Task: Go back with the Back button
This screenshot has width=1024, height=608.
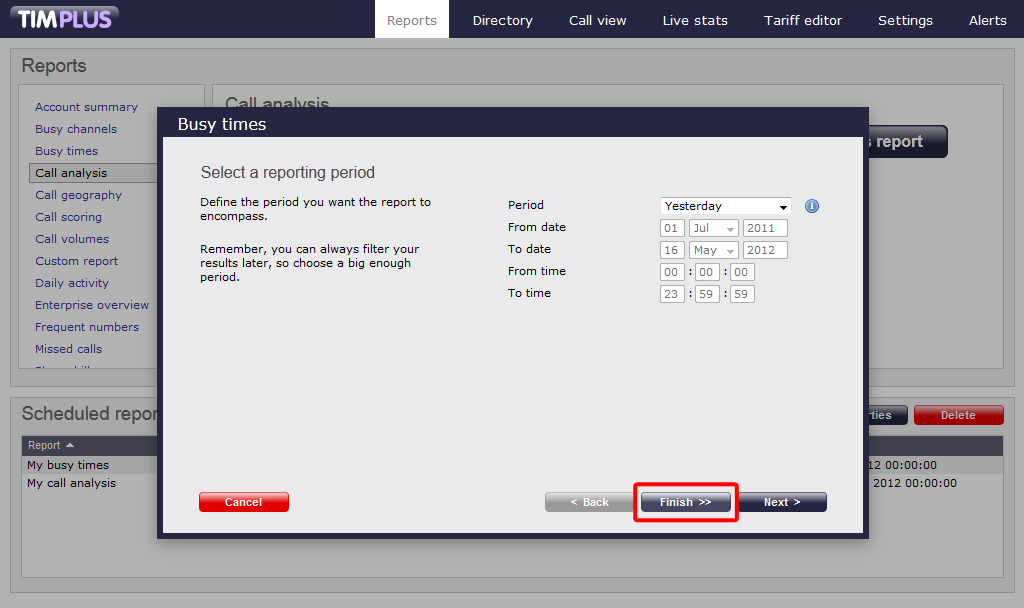Action: point(589,502)
